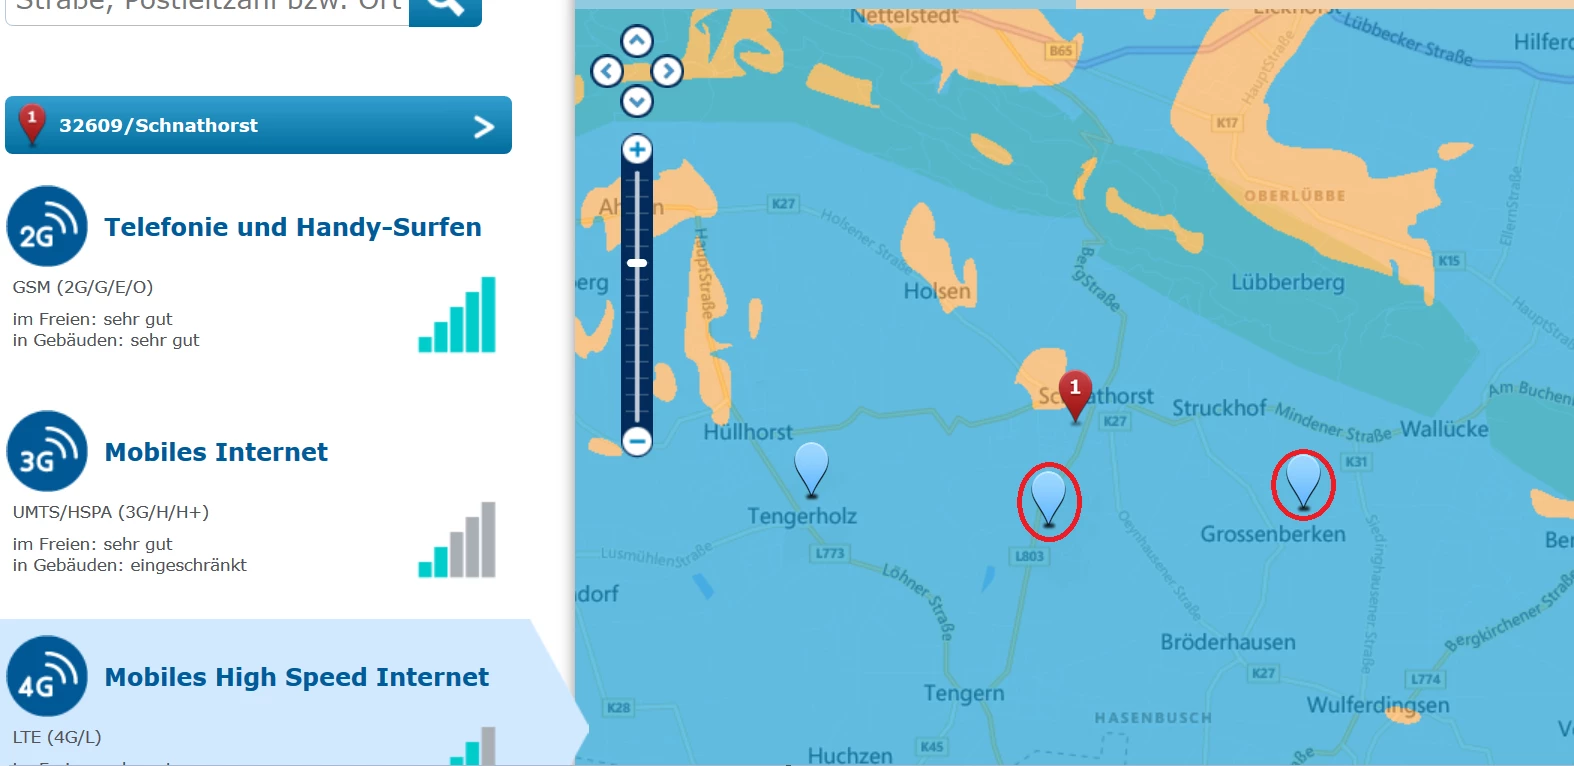
Task: Switch to Mobiles Internet coverage
Action: click(x=216, y=452)
